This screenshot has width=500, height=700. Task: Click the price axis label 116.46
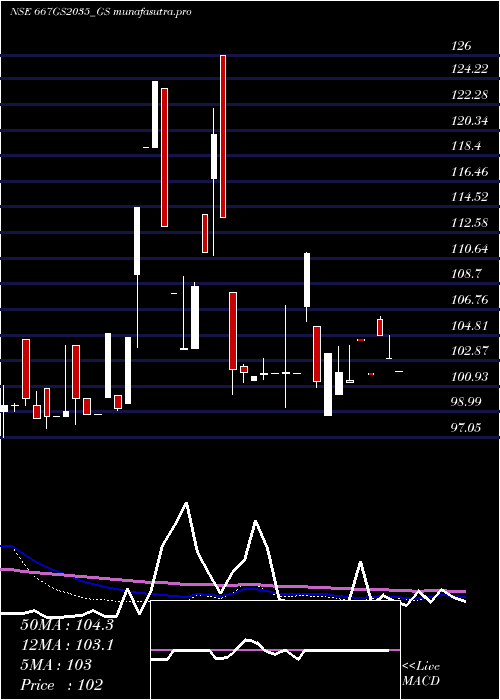tap(470, 172)
